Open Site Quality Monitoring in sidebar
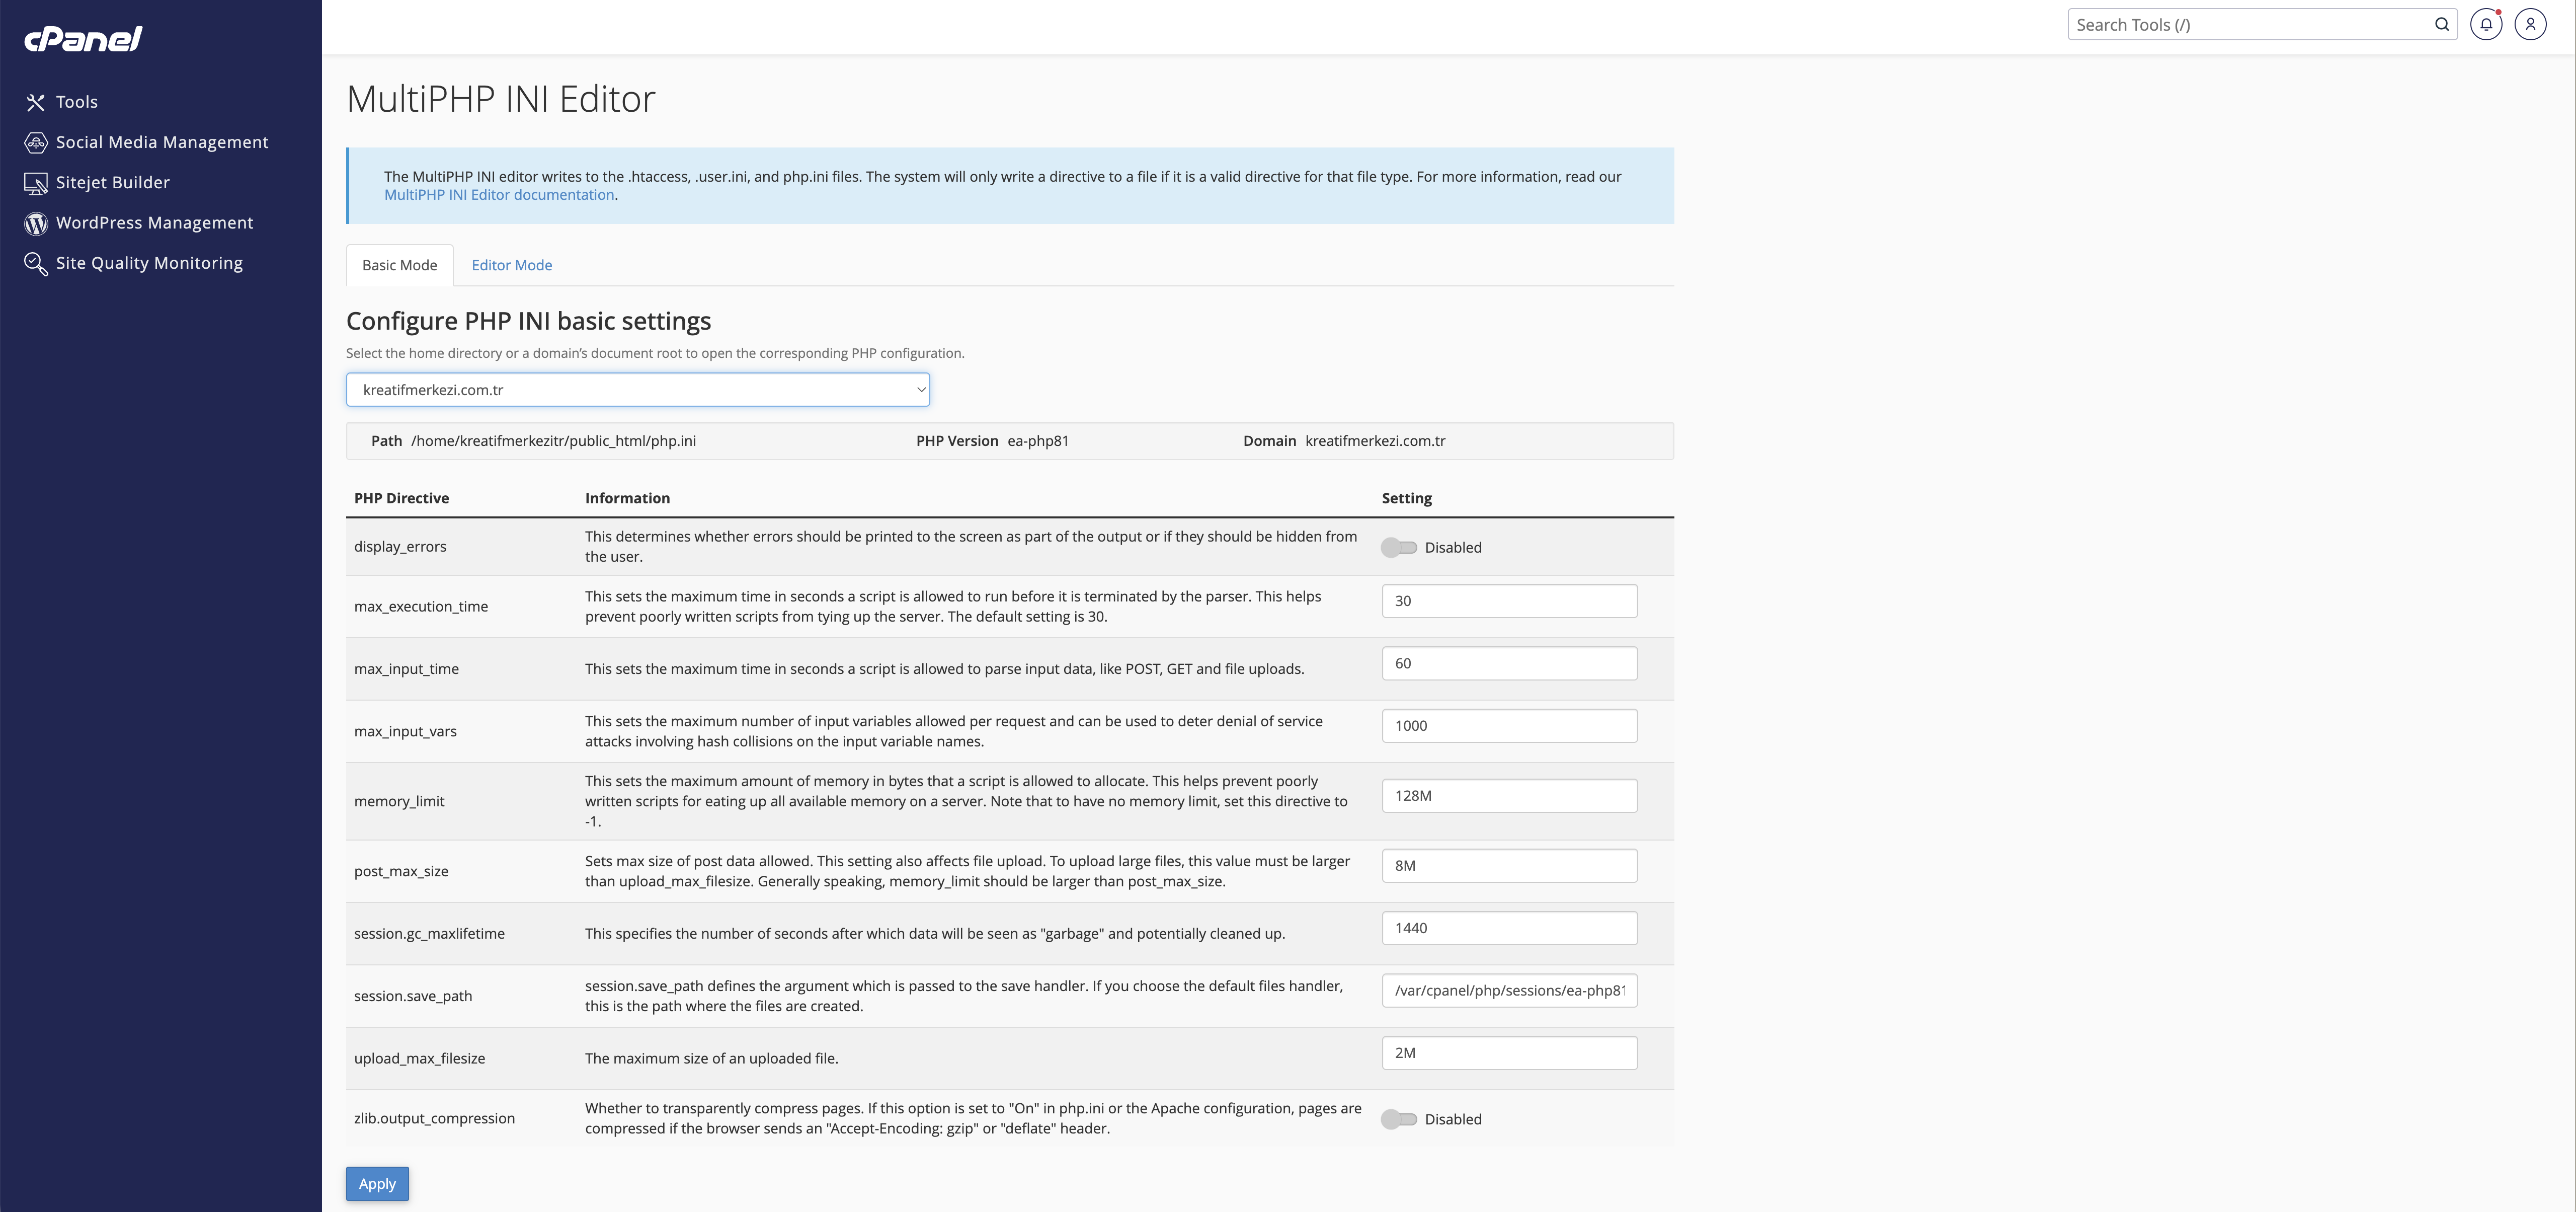The height and width of the screenshot is (1212, 2576). click(149, 263)
